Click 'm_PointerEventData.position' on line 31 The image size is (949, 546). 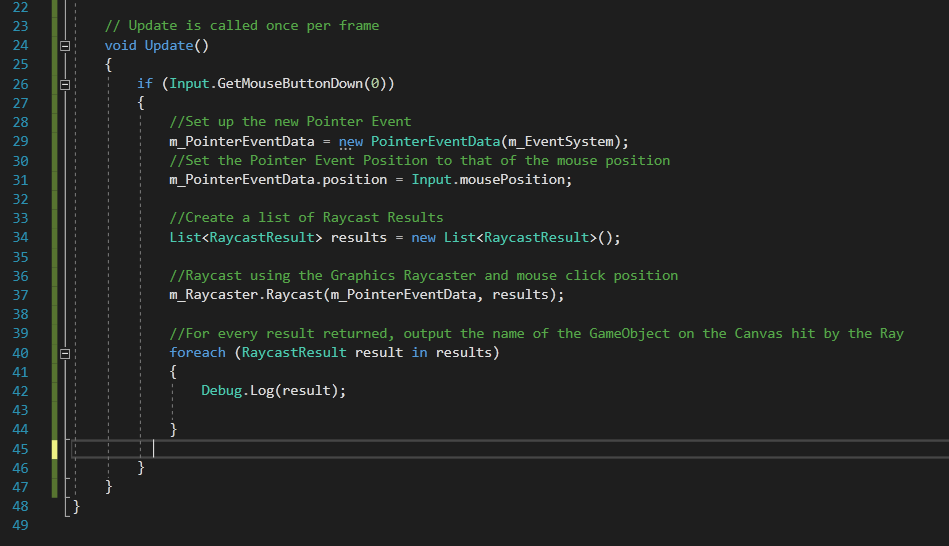click(x=278, y=180)
